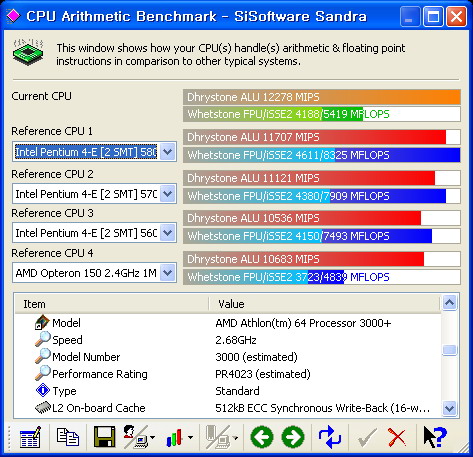Select the 'L2 On-board Cache' item label

pos(99,408)
